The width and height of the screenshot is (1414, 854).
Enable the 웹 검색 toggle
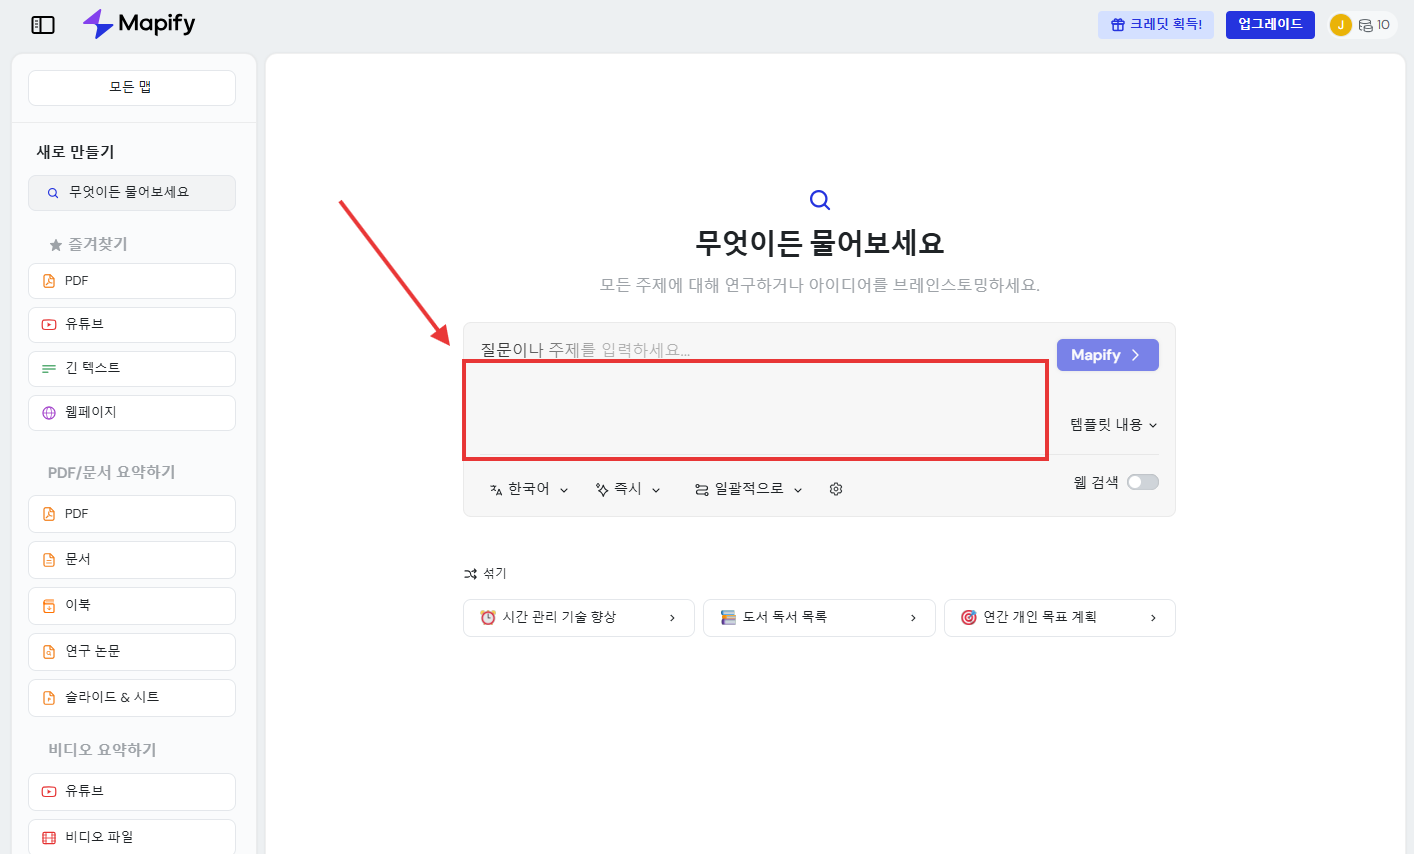click(1141, 481)
